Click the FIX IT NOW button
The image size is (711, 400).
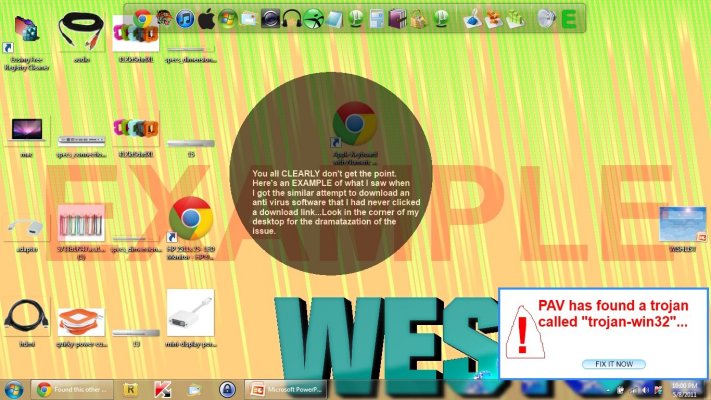click(x=614, y=364)
